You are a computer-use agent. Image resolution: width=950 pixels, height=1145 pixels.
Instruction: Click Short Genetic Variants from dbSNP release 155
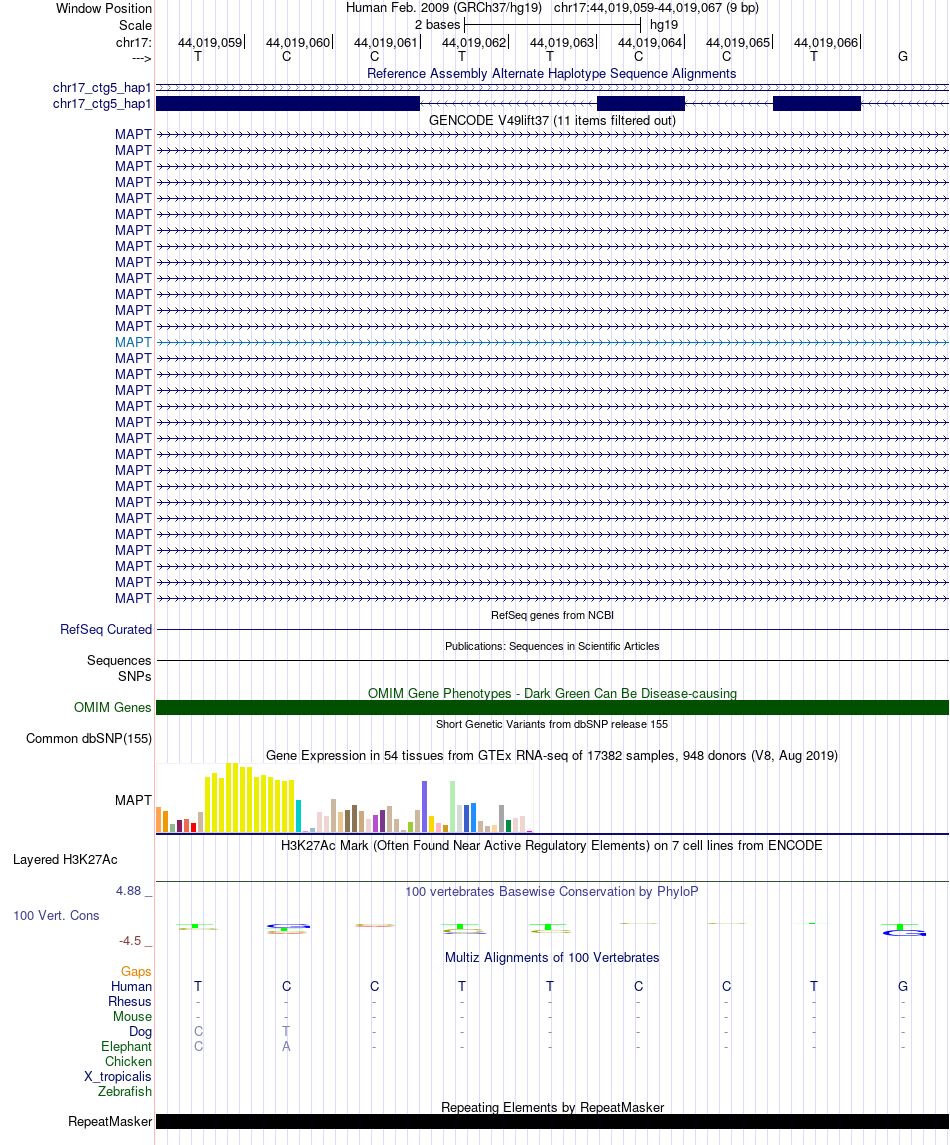pyautogui.click(x=552, y=724)
